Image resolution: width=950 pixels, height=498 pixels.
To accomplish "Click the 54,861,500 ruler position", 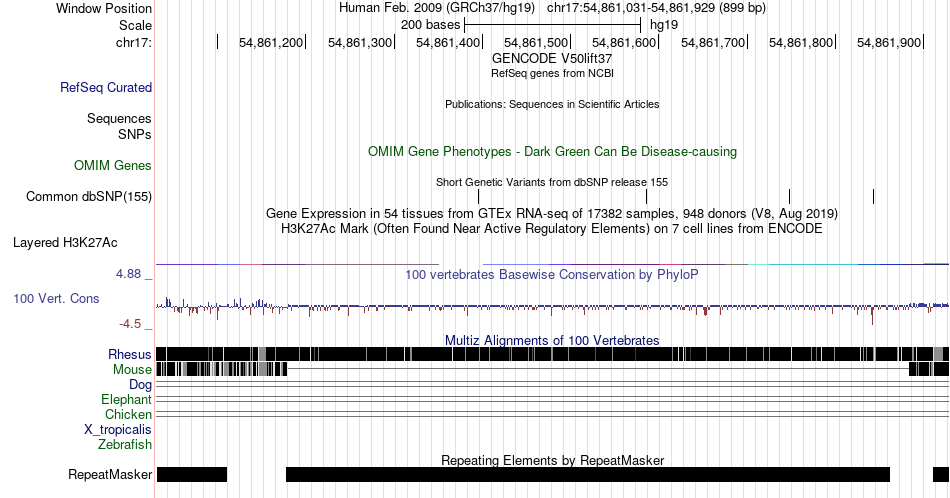I will 536,42.
